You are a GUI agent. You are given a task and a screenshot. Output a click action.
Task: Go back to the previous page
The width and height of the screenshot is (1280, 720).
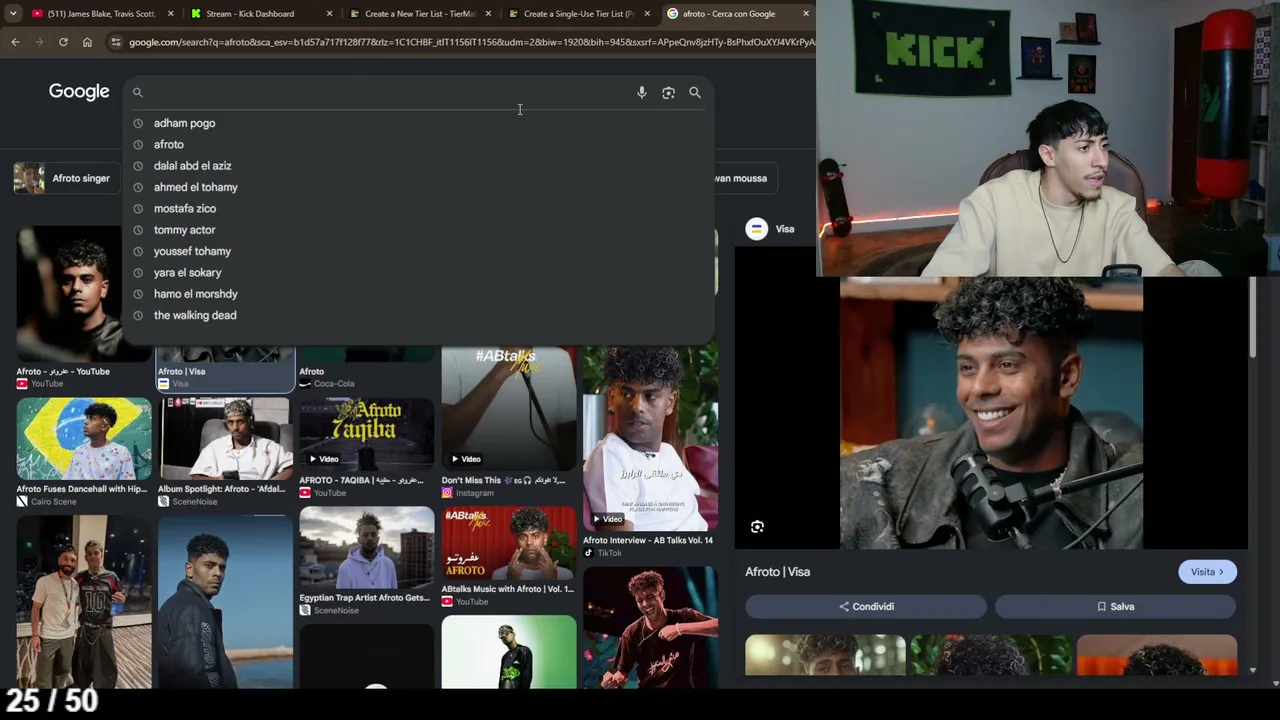point(15,42)
